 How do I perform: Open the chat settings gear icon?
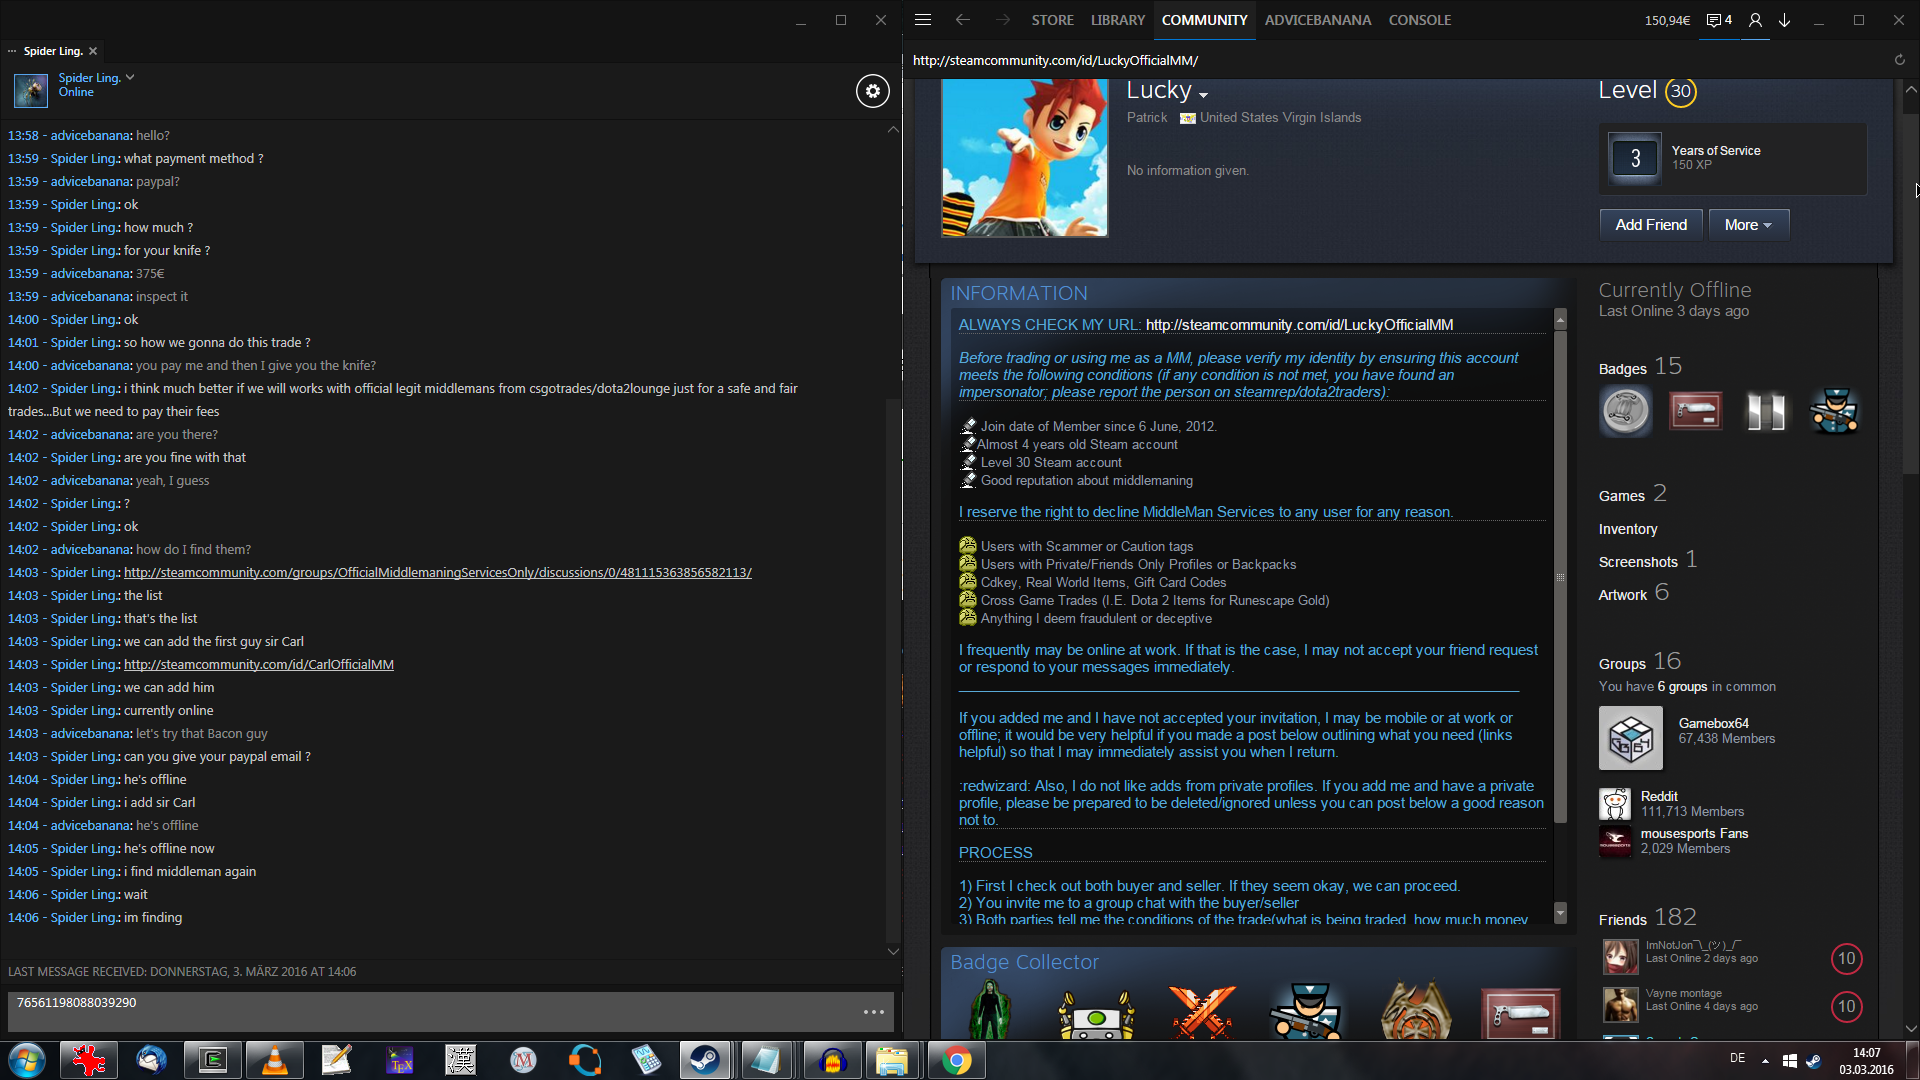872,91
